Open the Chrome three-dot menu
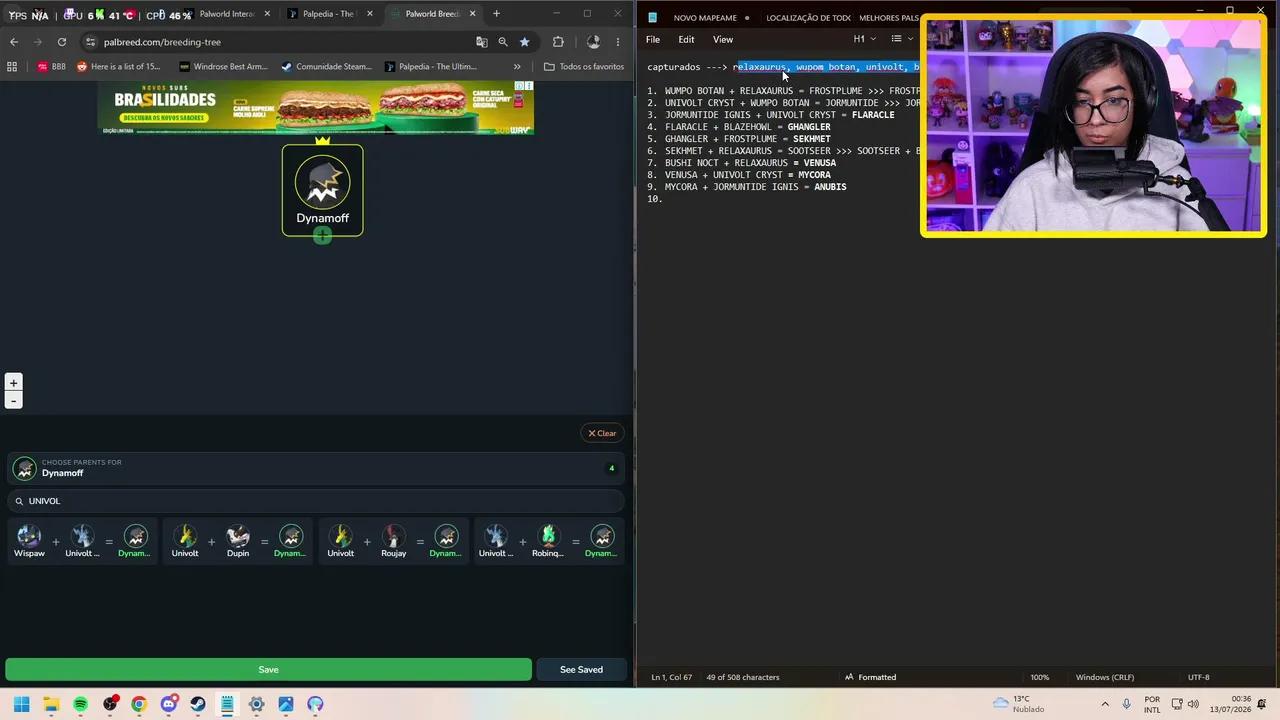 [618, 42]
